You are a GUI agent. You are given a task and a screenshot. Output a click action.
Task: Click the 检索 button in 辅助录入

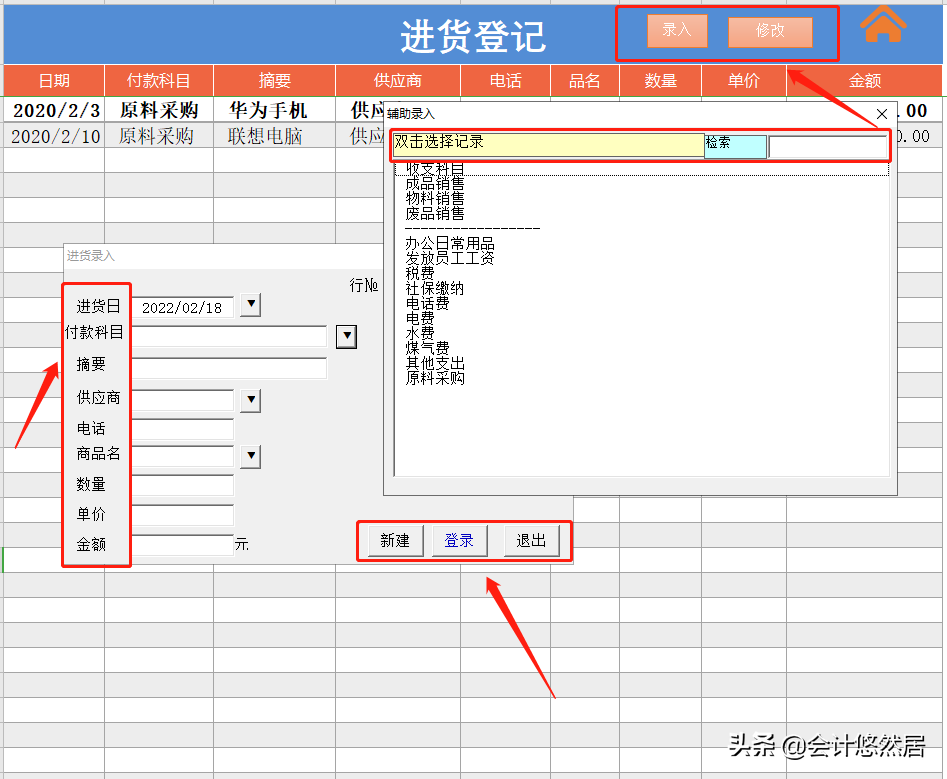tap(736, 146)
